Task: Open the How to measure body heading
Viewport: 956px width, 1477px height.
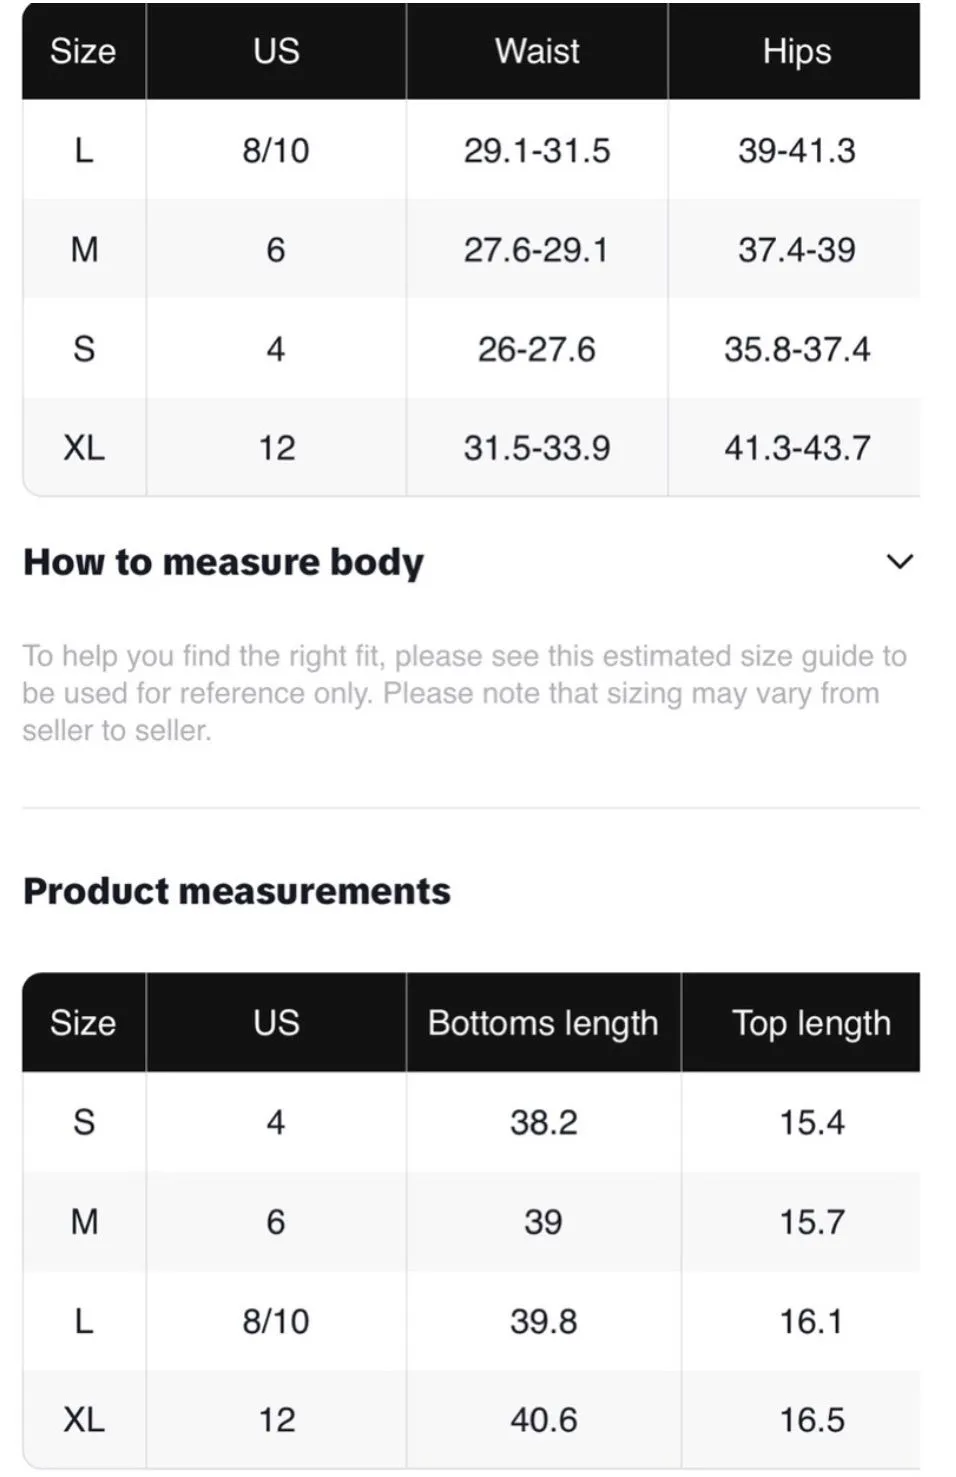Action: tap(224, 562)
